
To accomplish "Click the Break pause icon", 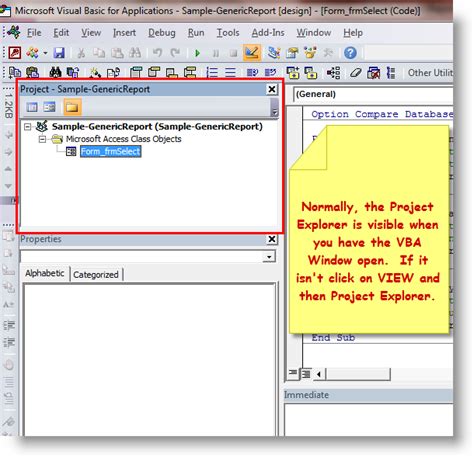I will [x=216, y=53].
